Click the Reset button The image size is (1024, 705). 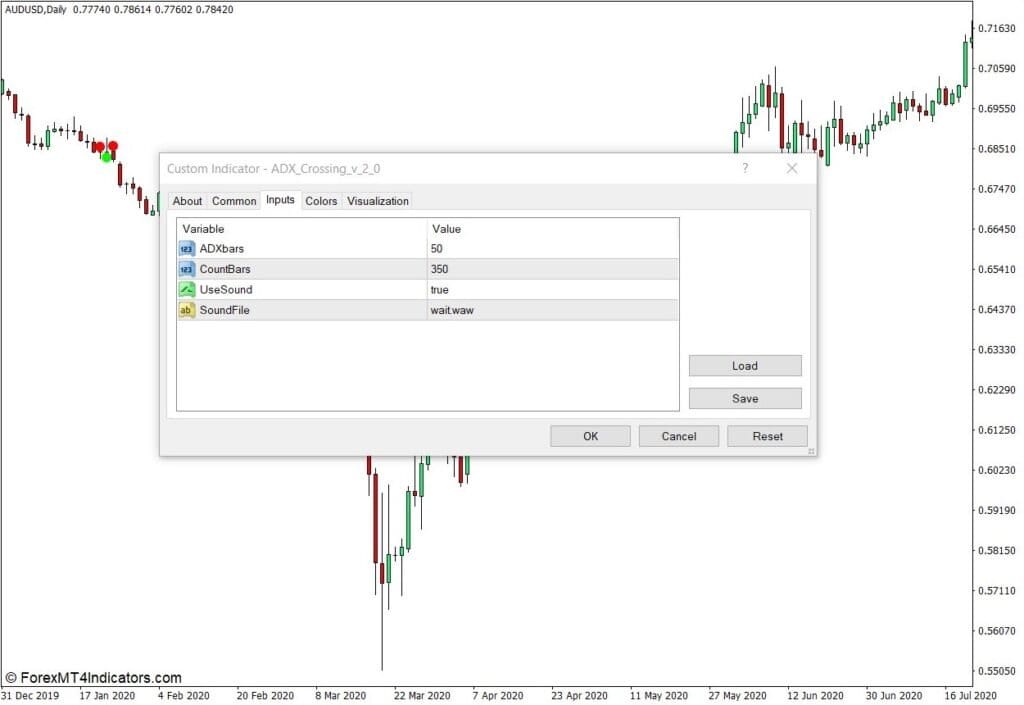pyautogui.click(x=767, y=436)
